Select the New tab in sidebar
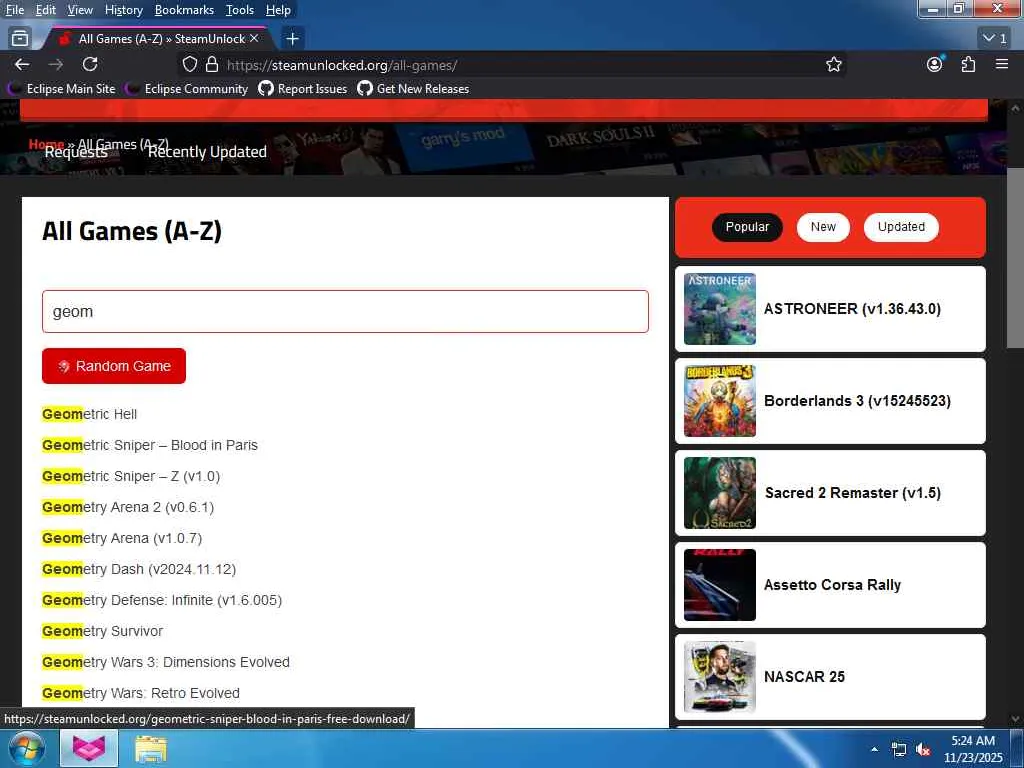This screenshot has width=1024, height=768. pos(823,227)
